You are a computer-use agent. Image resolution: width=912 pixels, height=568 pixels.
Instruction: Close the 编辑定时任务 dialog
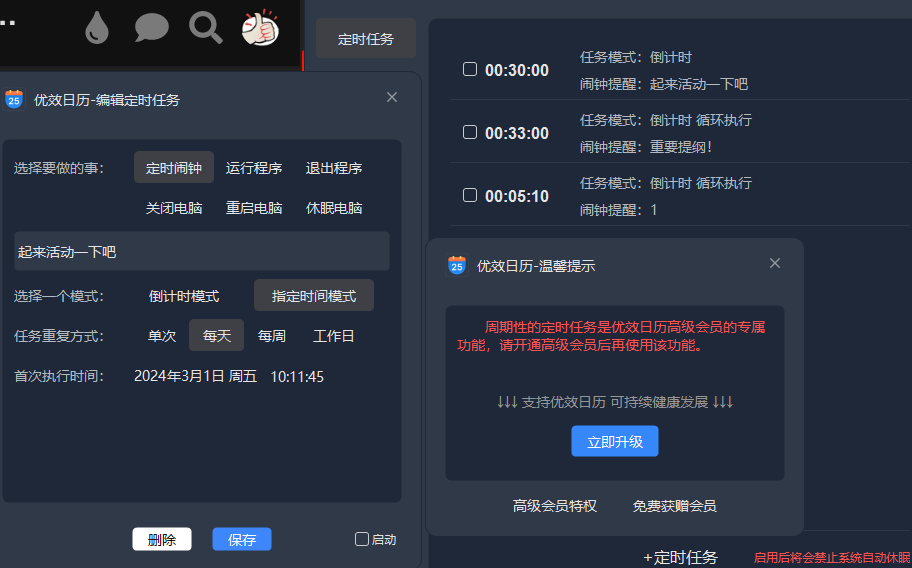[x=392, y=97]
